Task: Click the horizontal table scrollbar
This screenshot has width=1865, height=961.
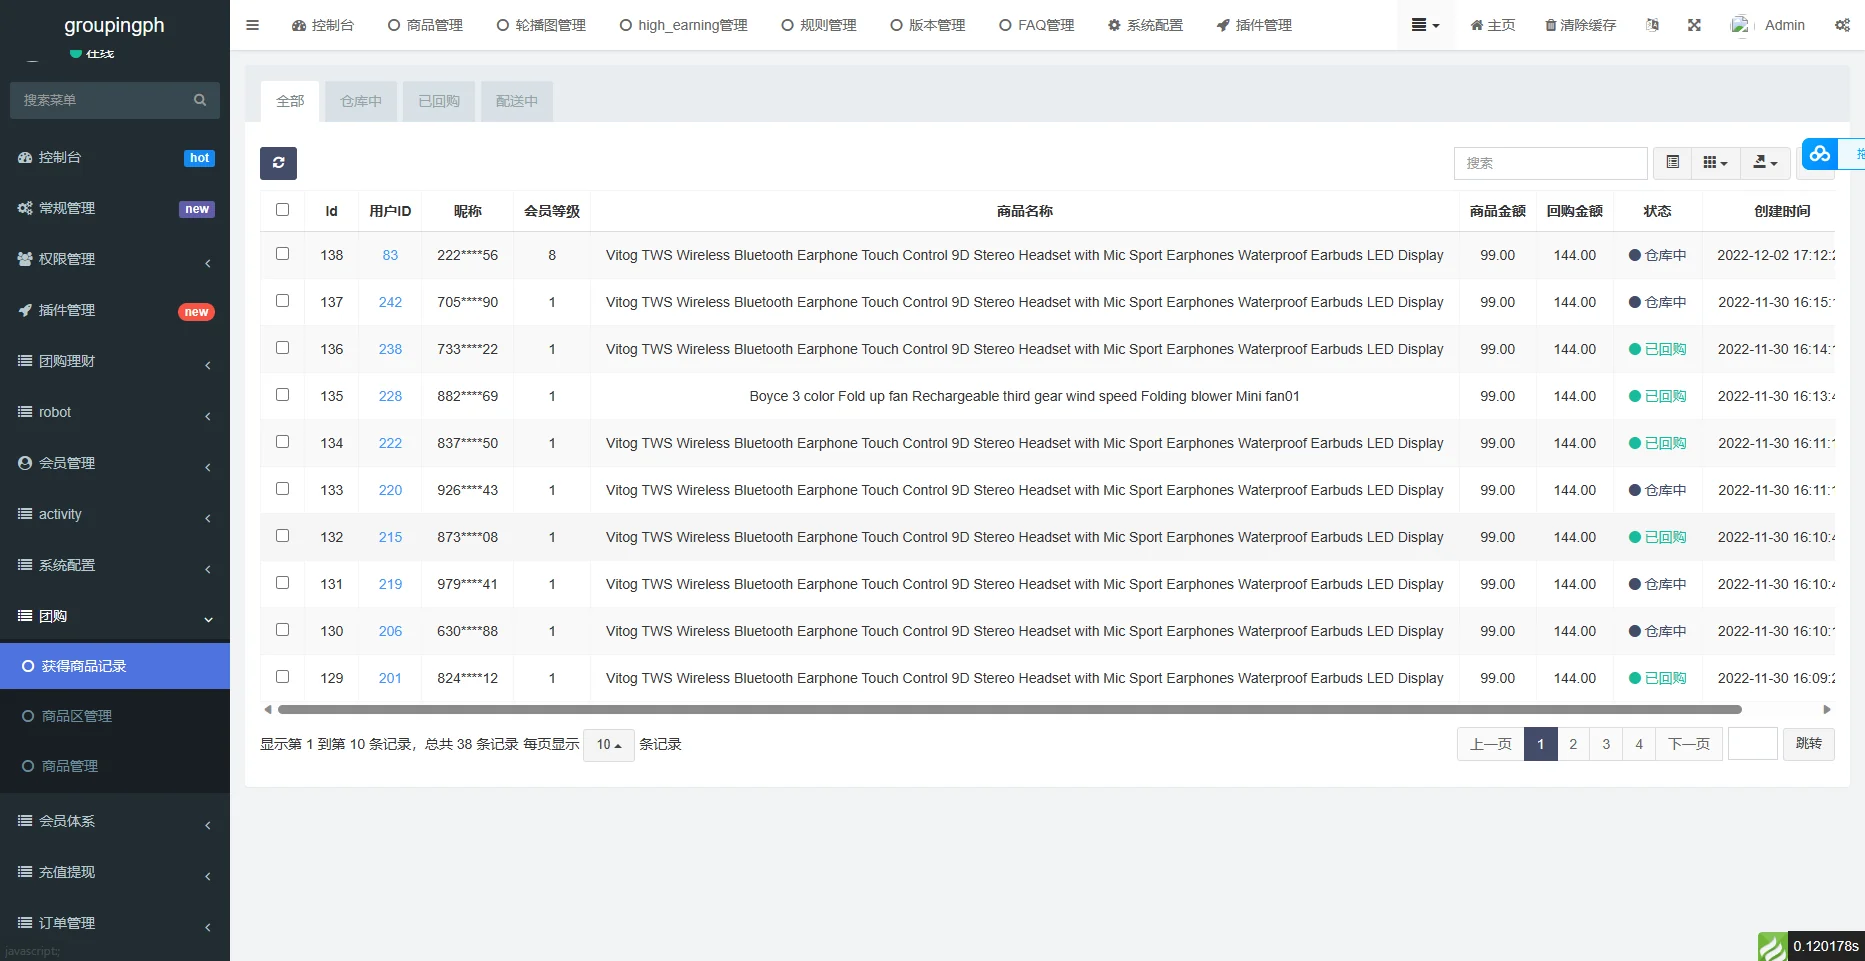Action: coord(1009,709)
